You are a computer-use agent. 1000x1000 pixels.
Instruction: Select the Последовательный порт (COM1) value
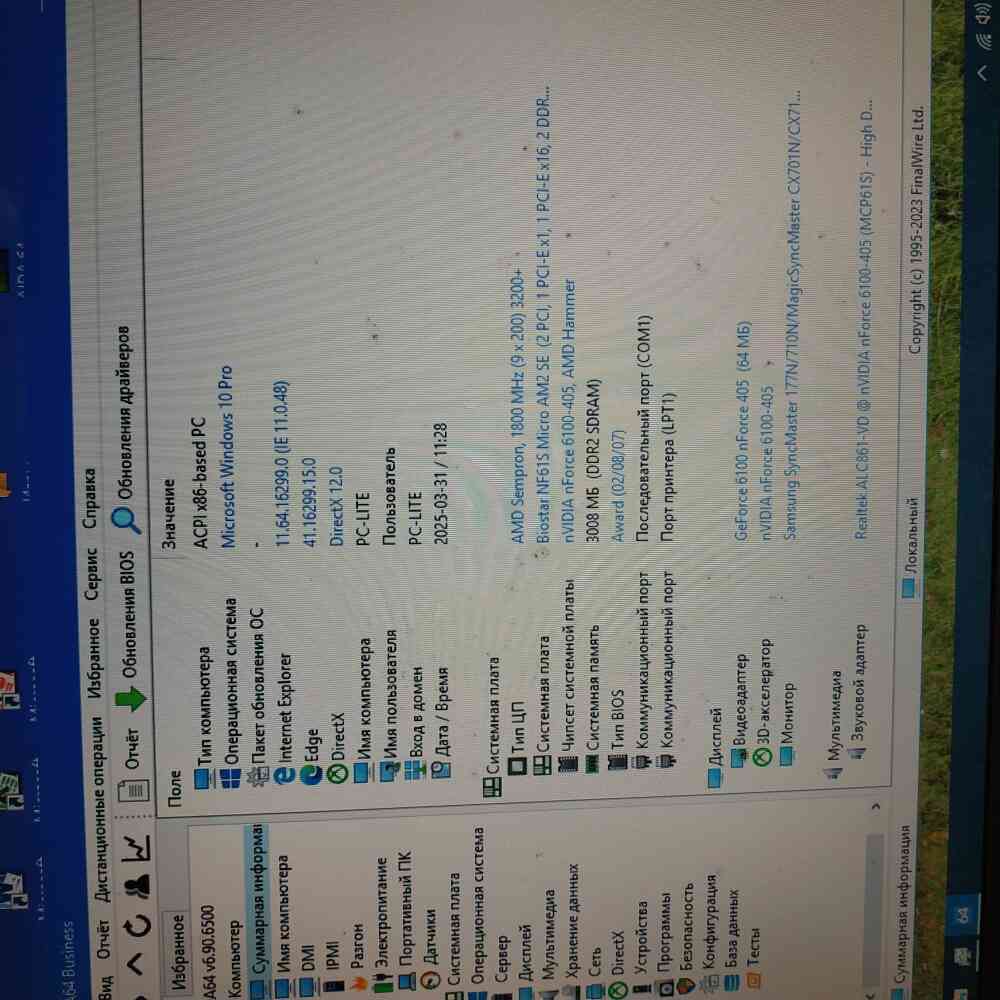(x=643, y=427)
